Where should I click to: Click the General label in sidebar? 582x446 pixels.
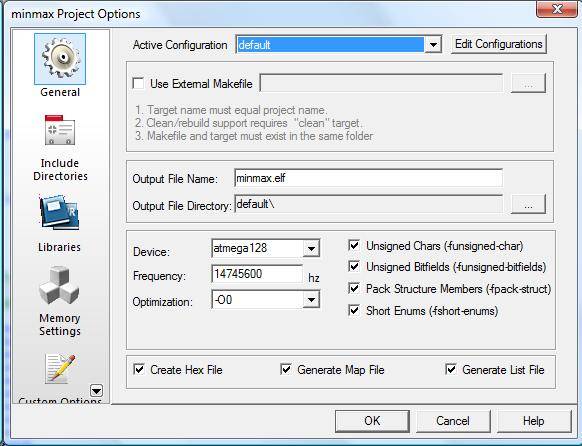60,92
